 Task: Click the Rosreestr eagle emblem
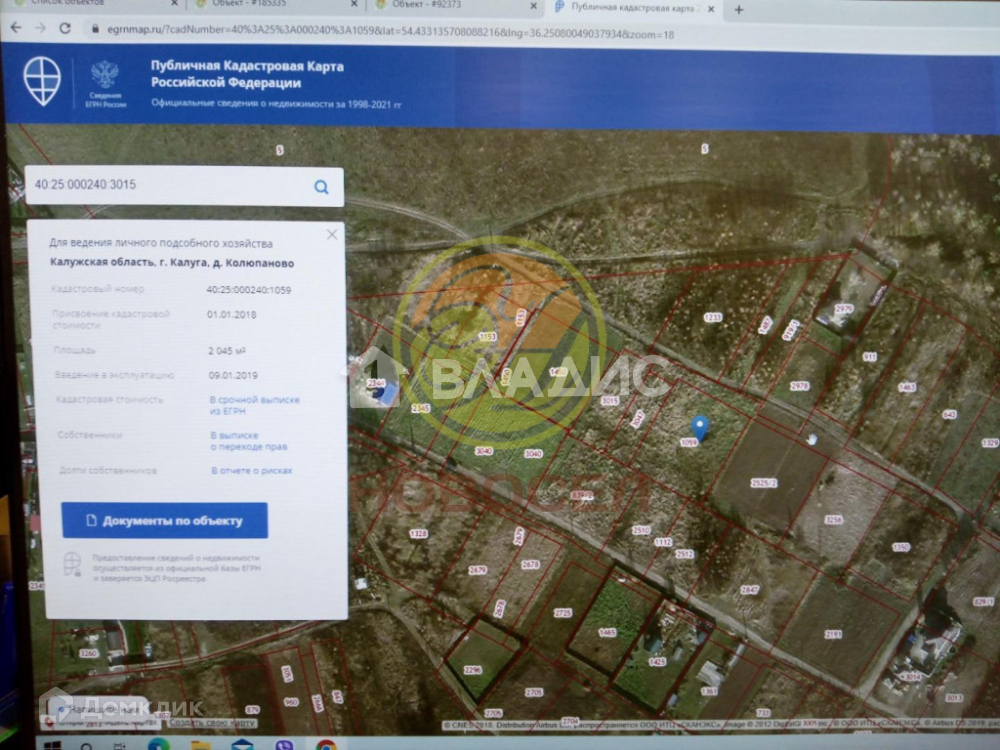point(104,76)
